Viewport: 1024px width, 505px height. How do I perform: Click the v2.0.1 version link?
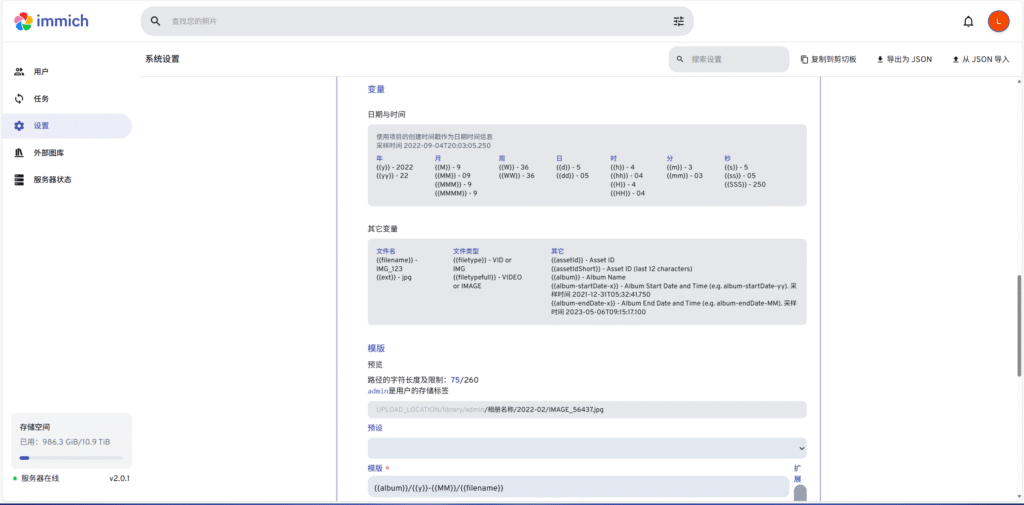pyautogui.click(x=120, y=479)
